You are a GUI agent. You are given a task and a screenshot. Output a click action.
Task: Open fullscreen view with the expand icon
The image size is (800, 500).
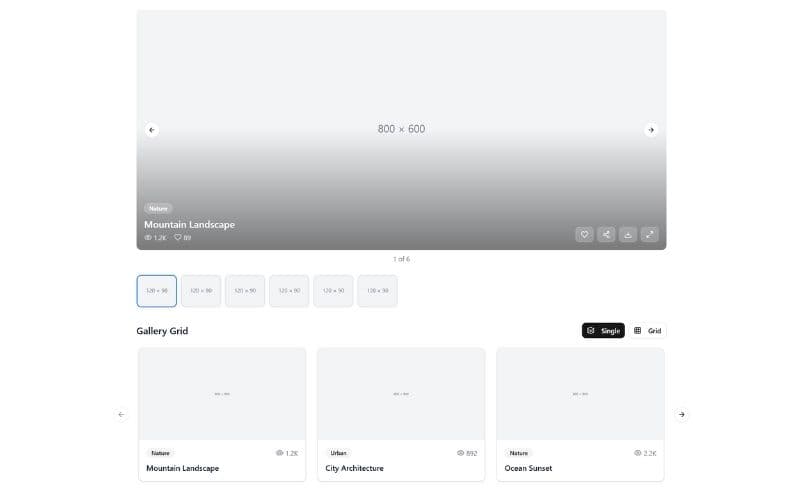(650, 234)
